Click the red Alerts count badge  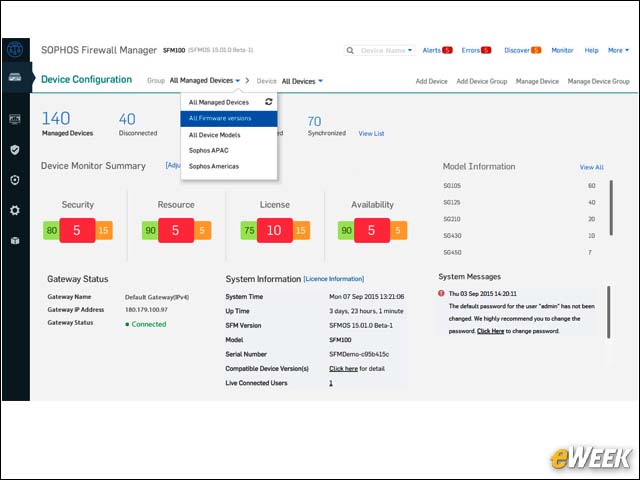[447, 50]
